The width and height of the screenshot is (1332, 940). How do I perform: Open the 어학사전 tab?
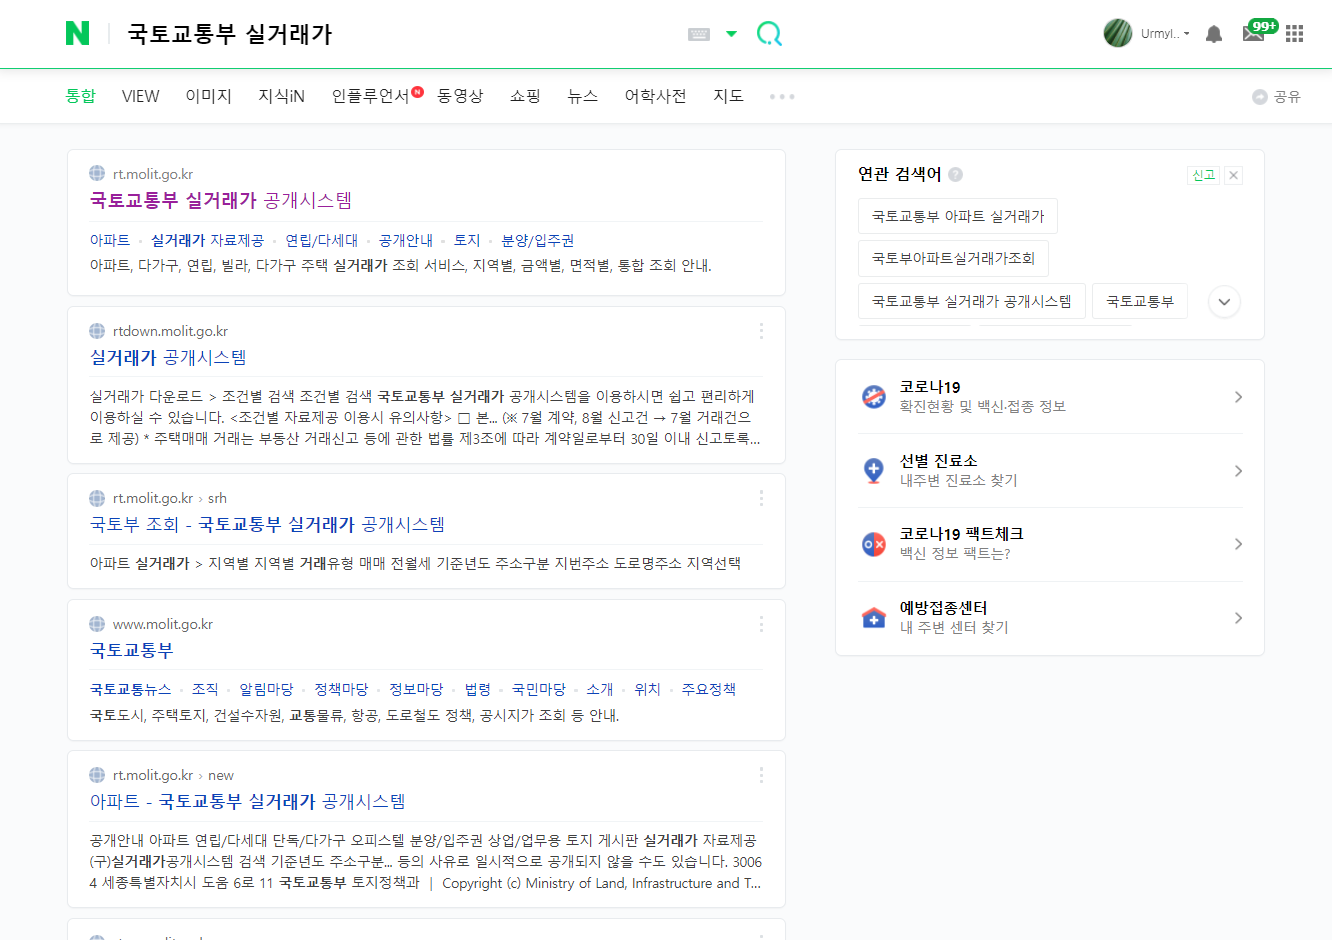656,96
